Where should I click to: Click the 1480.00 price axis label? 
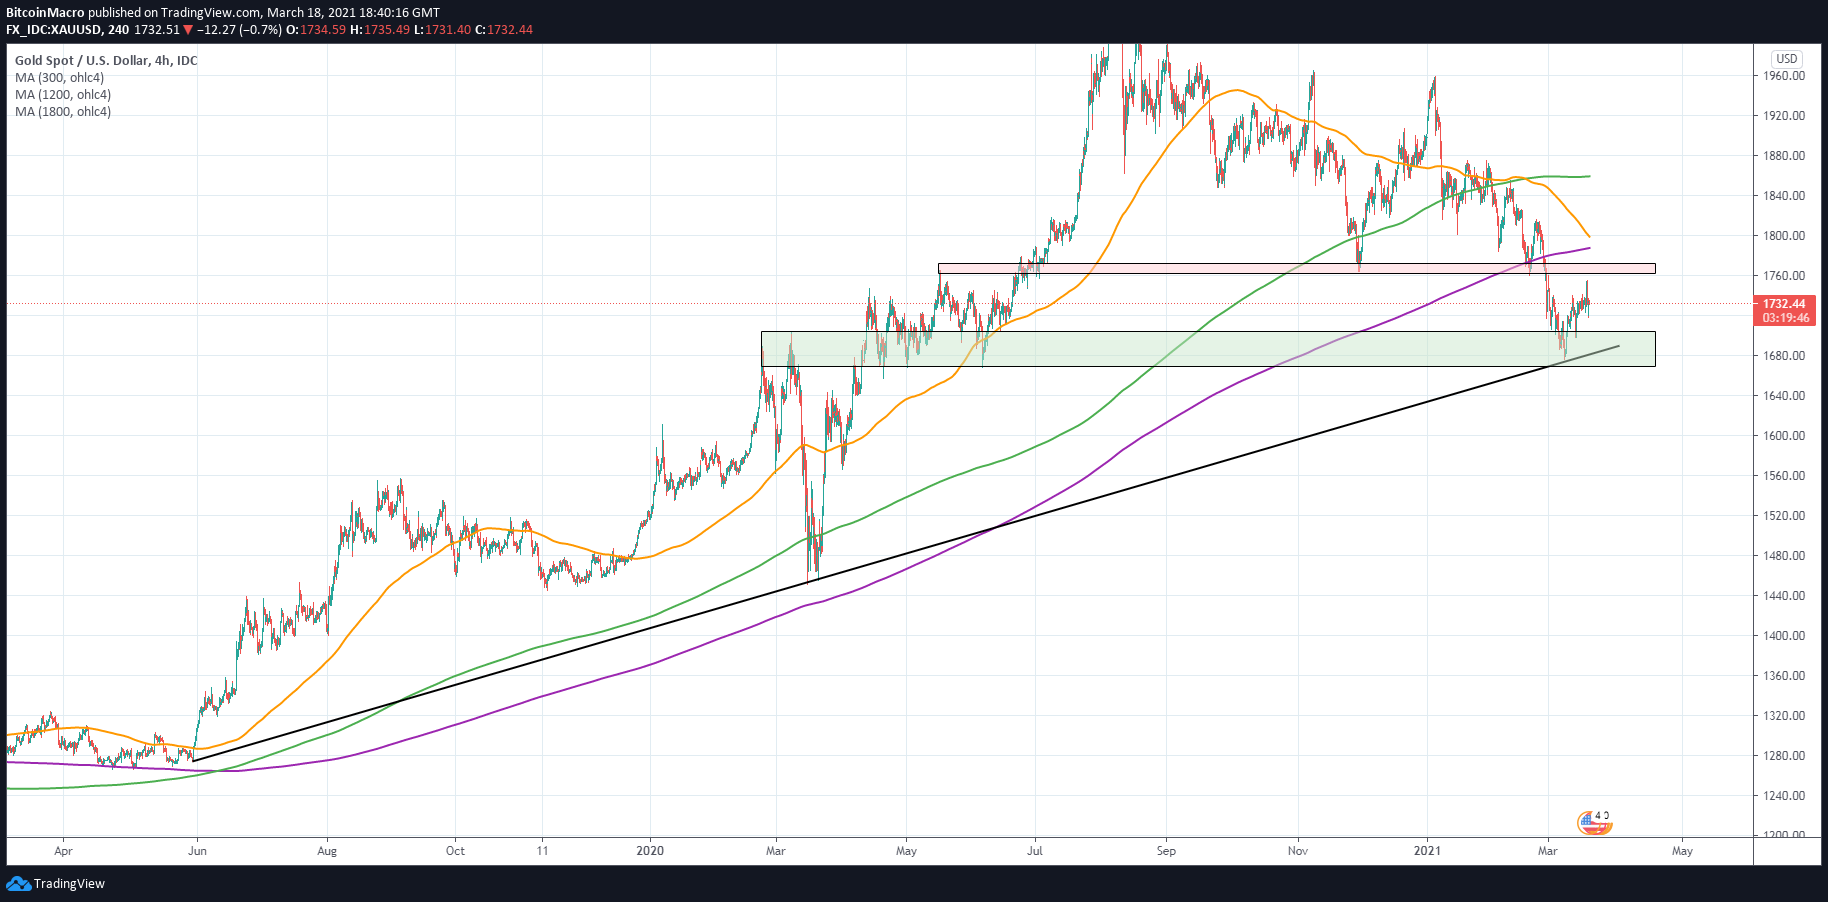(1784, 556)
